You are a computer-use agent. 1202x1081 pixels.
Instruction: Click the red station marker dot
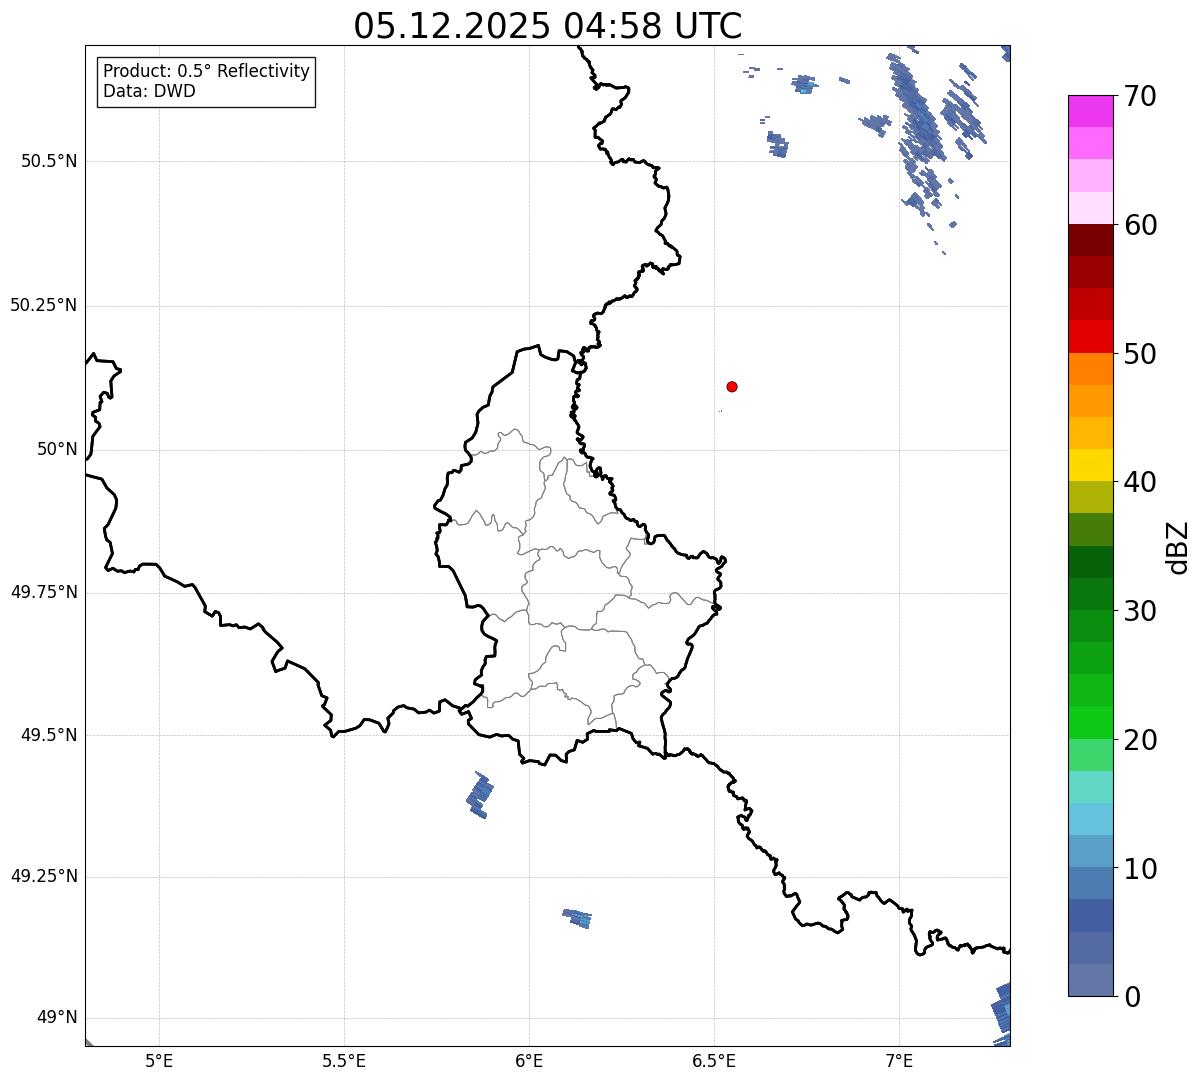(732, 386)
